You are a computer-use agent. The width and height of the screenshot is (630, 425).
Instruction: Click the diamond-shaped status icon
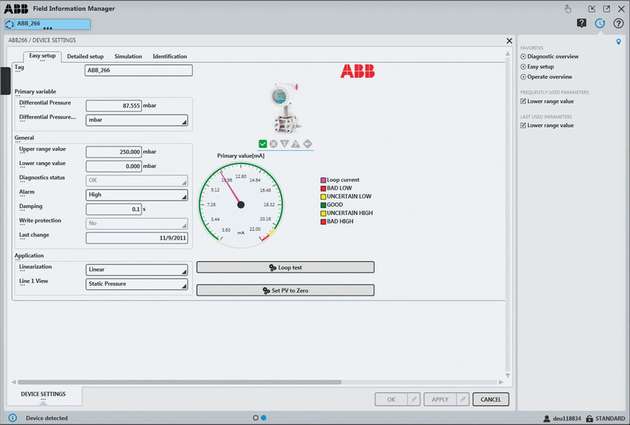307,144
